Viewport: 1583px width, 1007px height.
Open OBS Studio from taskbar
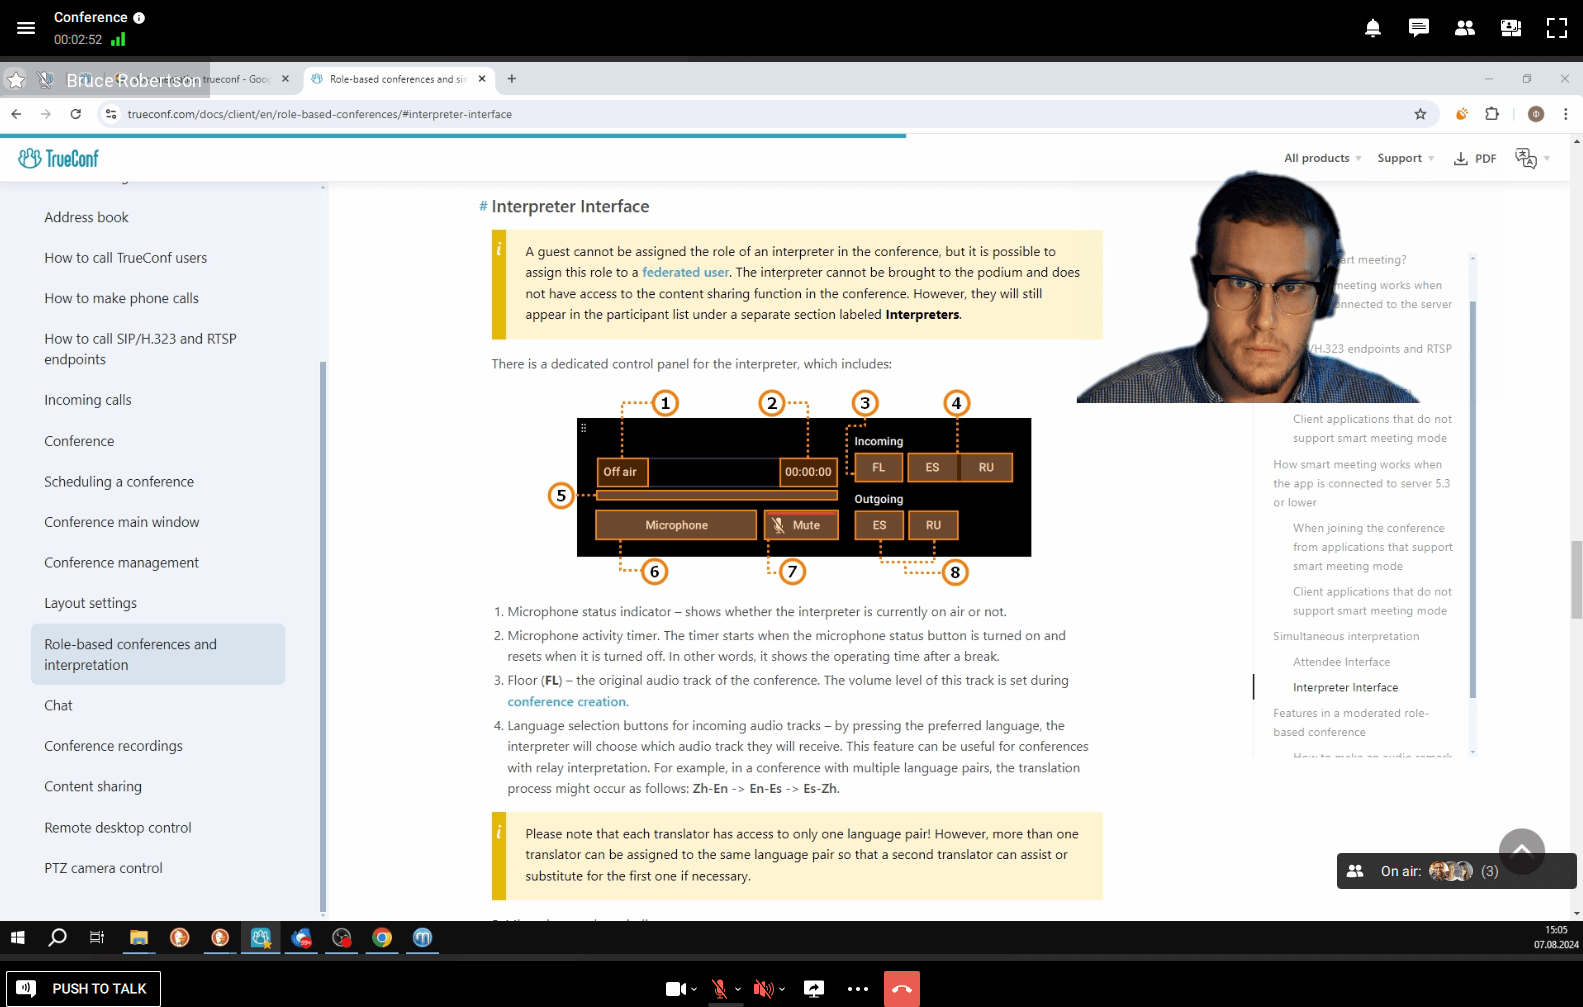click(342, 938)
